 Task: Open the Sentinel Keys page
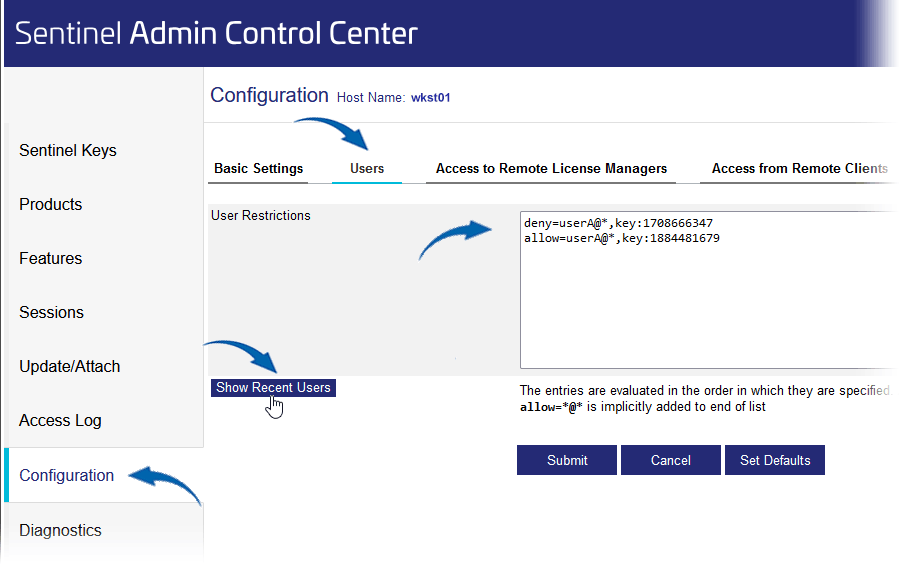[x=68, y=150]
